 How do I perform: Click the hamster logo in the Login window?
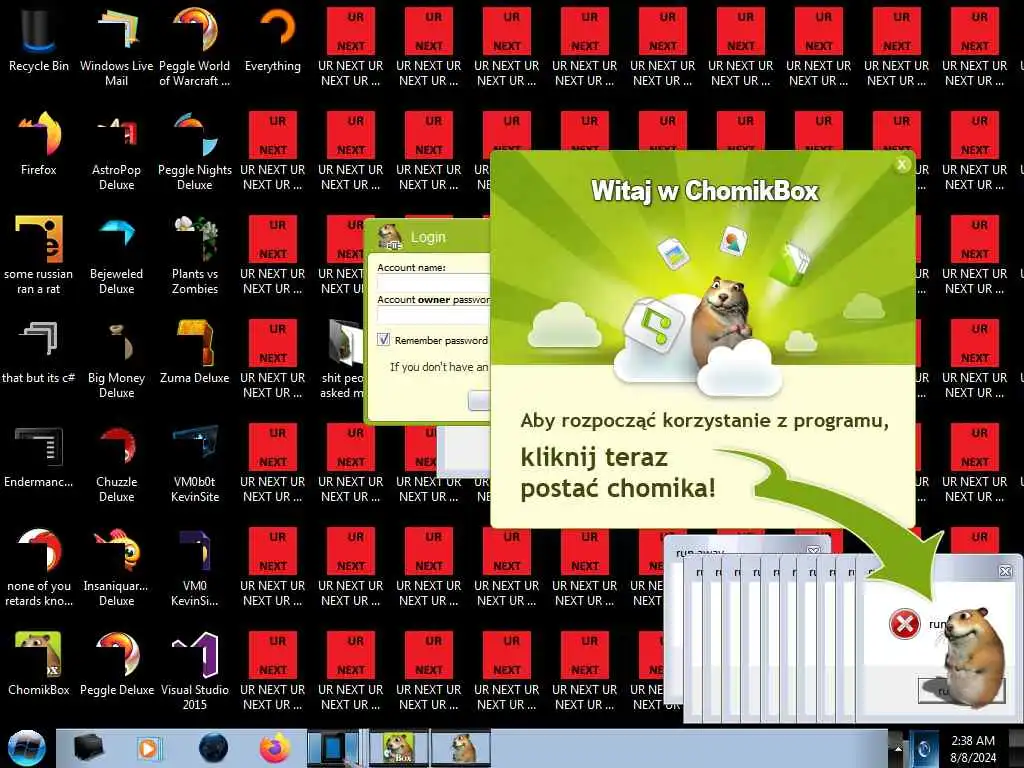coord(391,236)
